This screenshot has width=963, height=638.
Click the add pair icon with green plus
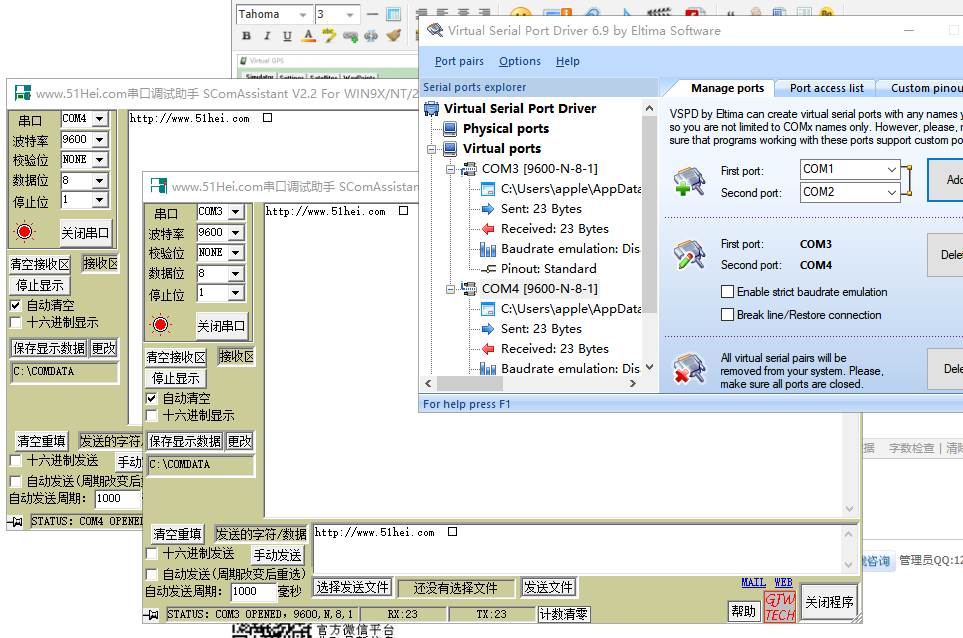pyautogui.click(x=689, y=182)
